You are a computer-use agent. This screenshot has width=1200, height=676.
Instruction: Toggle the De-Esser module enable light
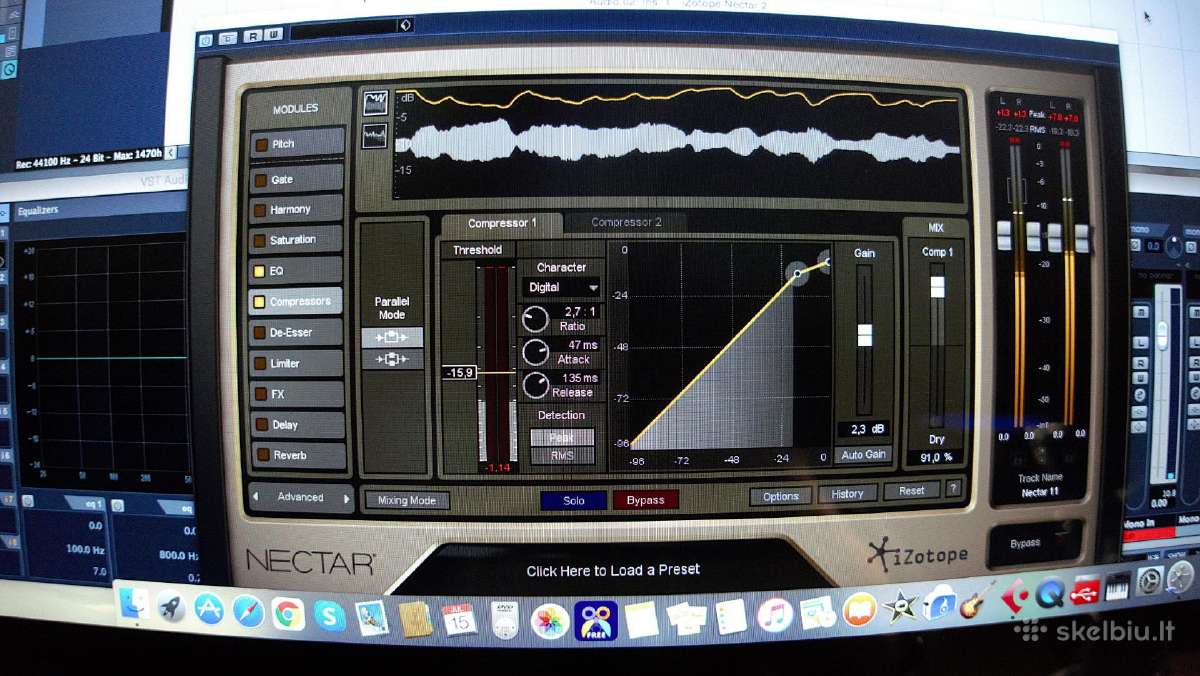260,332
